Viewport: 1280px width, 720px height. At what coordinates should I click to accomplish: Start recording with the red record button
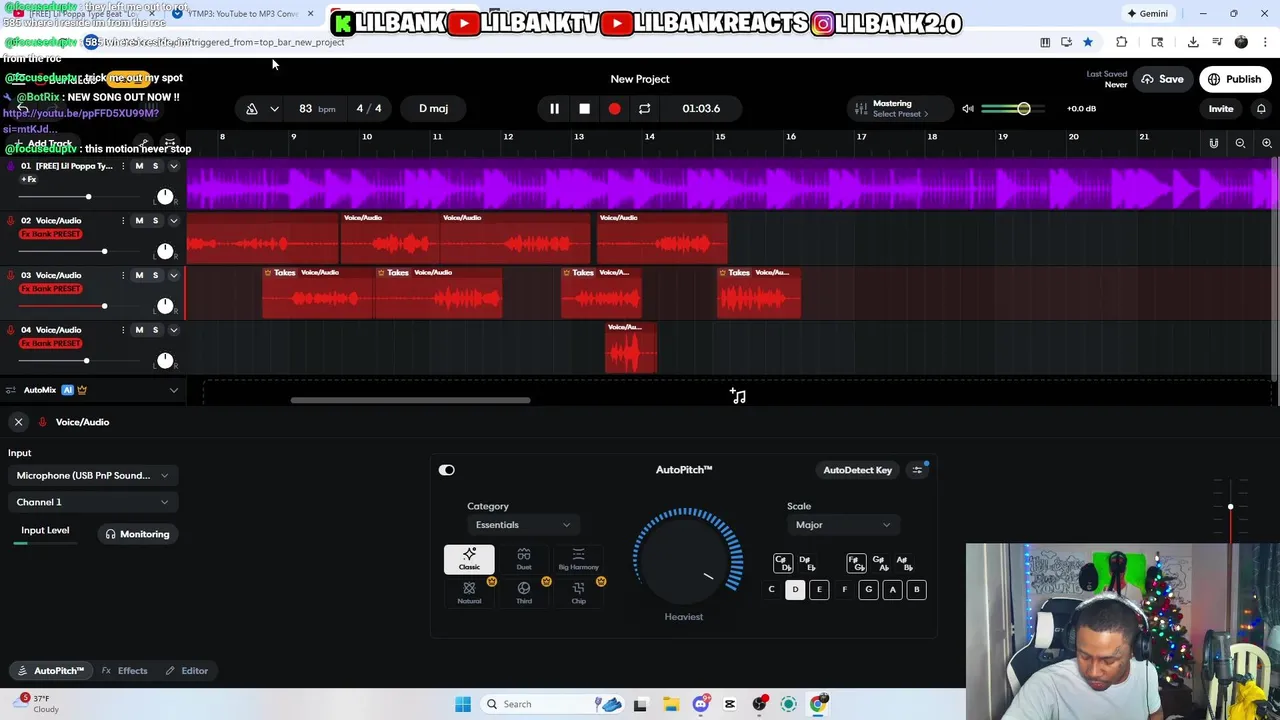(x=614, y=108)
